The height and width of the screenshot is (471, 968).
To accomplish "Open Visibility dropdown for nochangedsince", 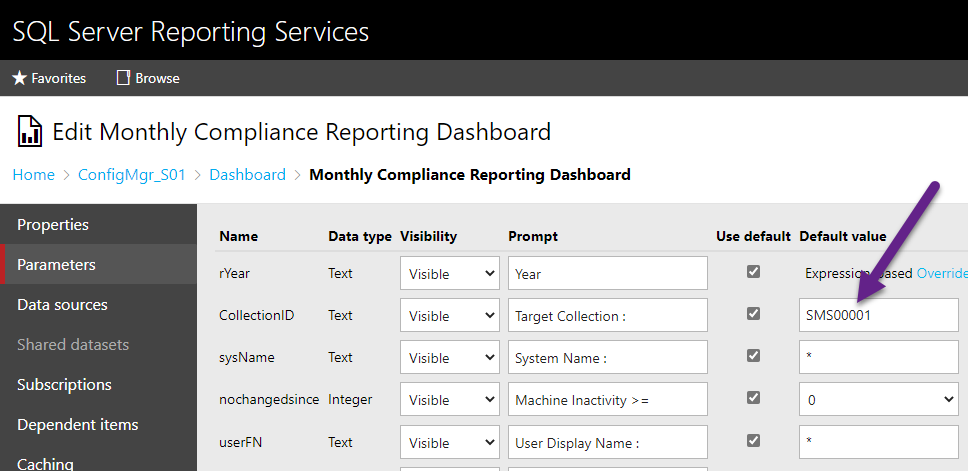I will click(x=450, y=399).
